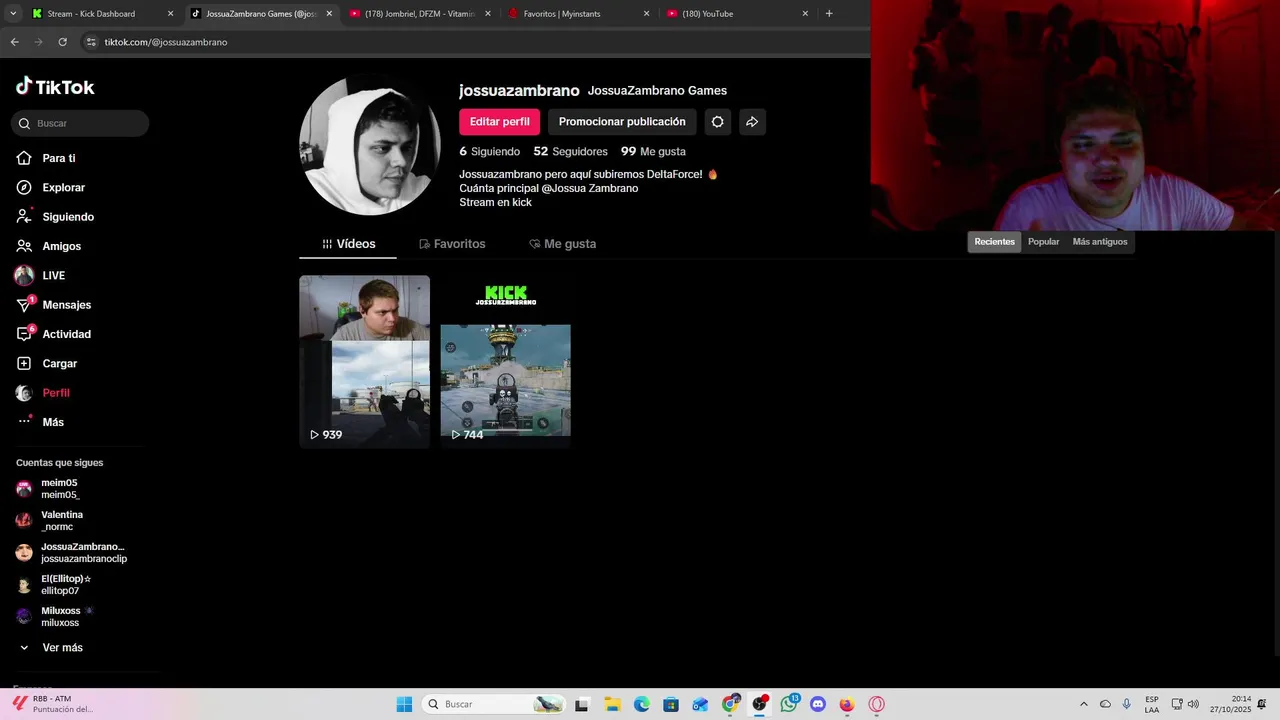The width and height of the screenshot is (1280, 720).
Task: Open the video with 939 views
Action: (364, 361)
